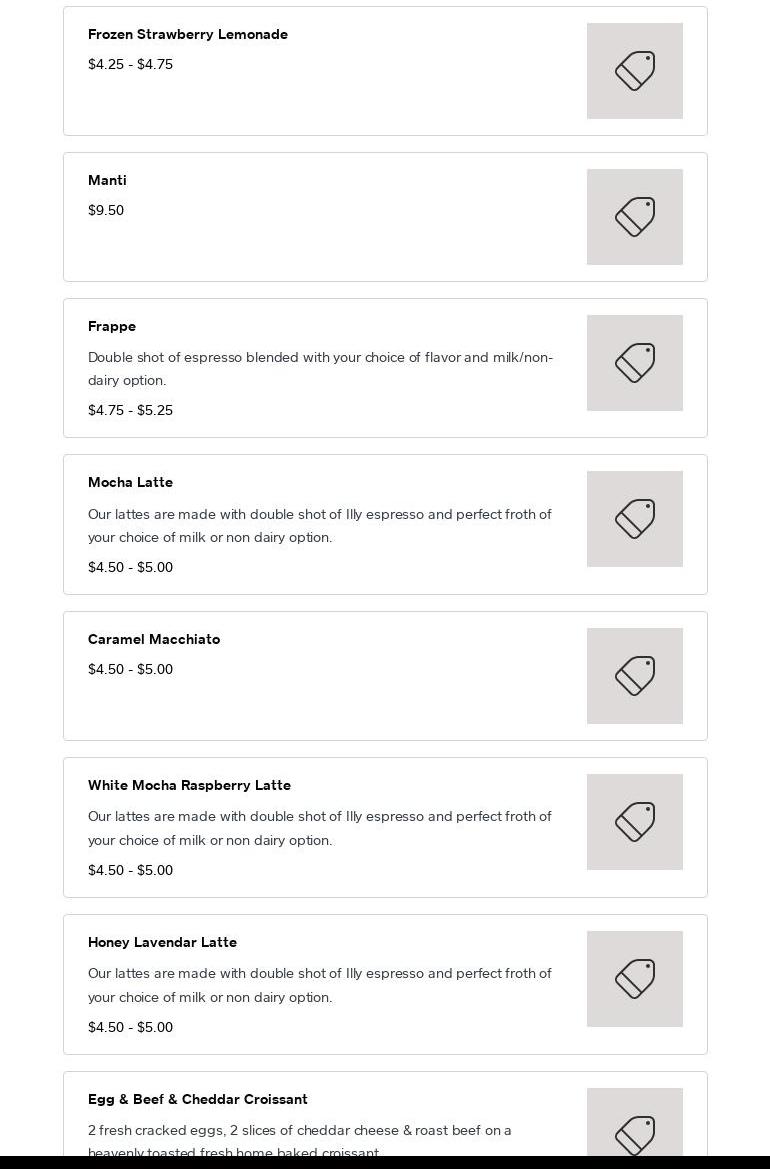Open the Frozen Strawberry Lemonade item title
This screenshot has height=1169, width=770.
coord(188,34)
